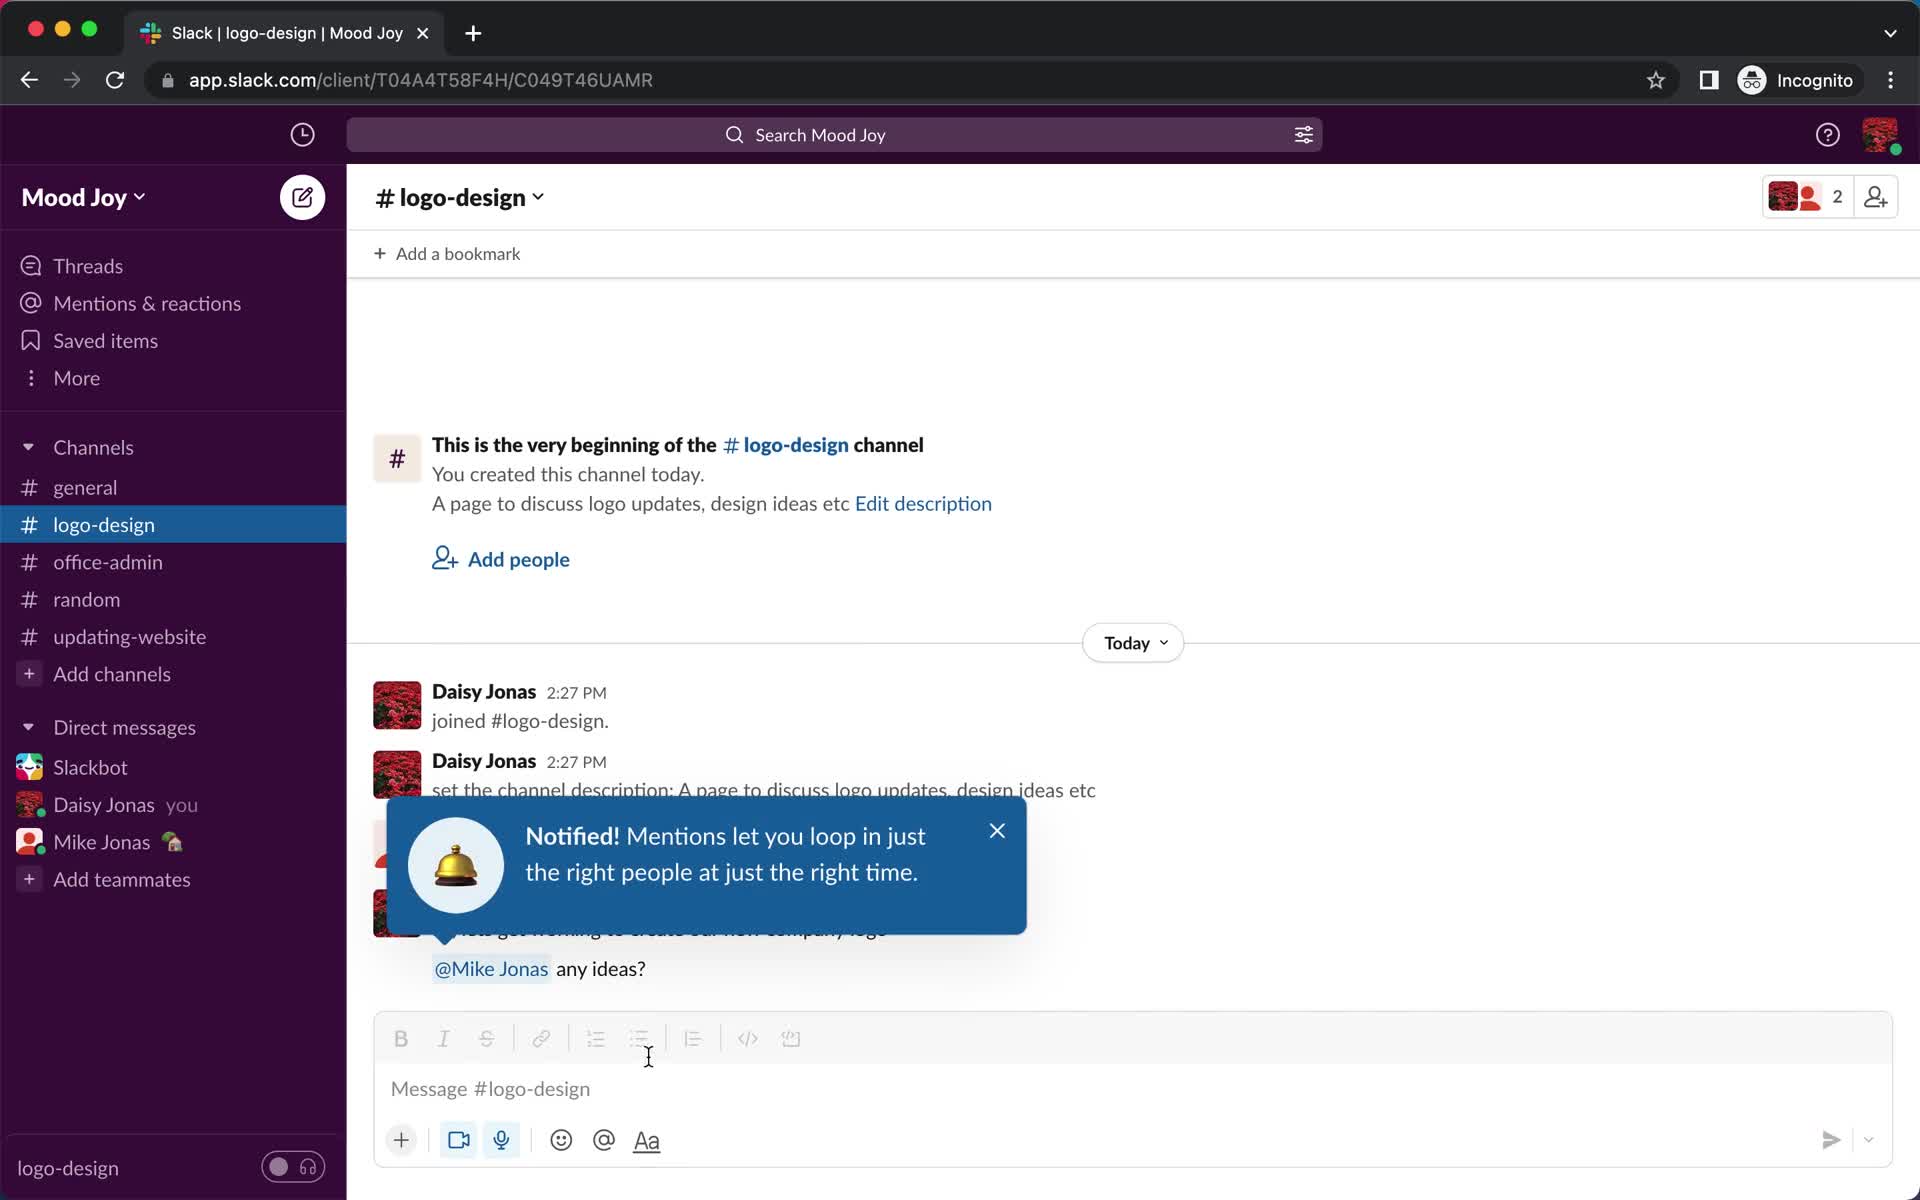Record an audio clip
Image resolution: width=1920 pixels, height=1200 pixels.
pyautogui.click(x=502, y=1140)
